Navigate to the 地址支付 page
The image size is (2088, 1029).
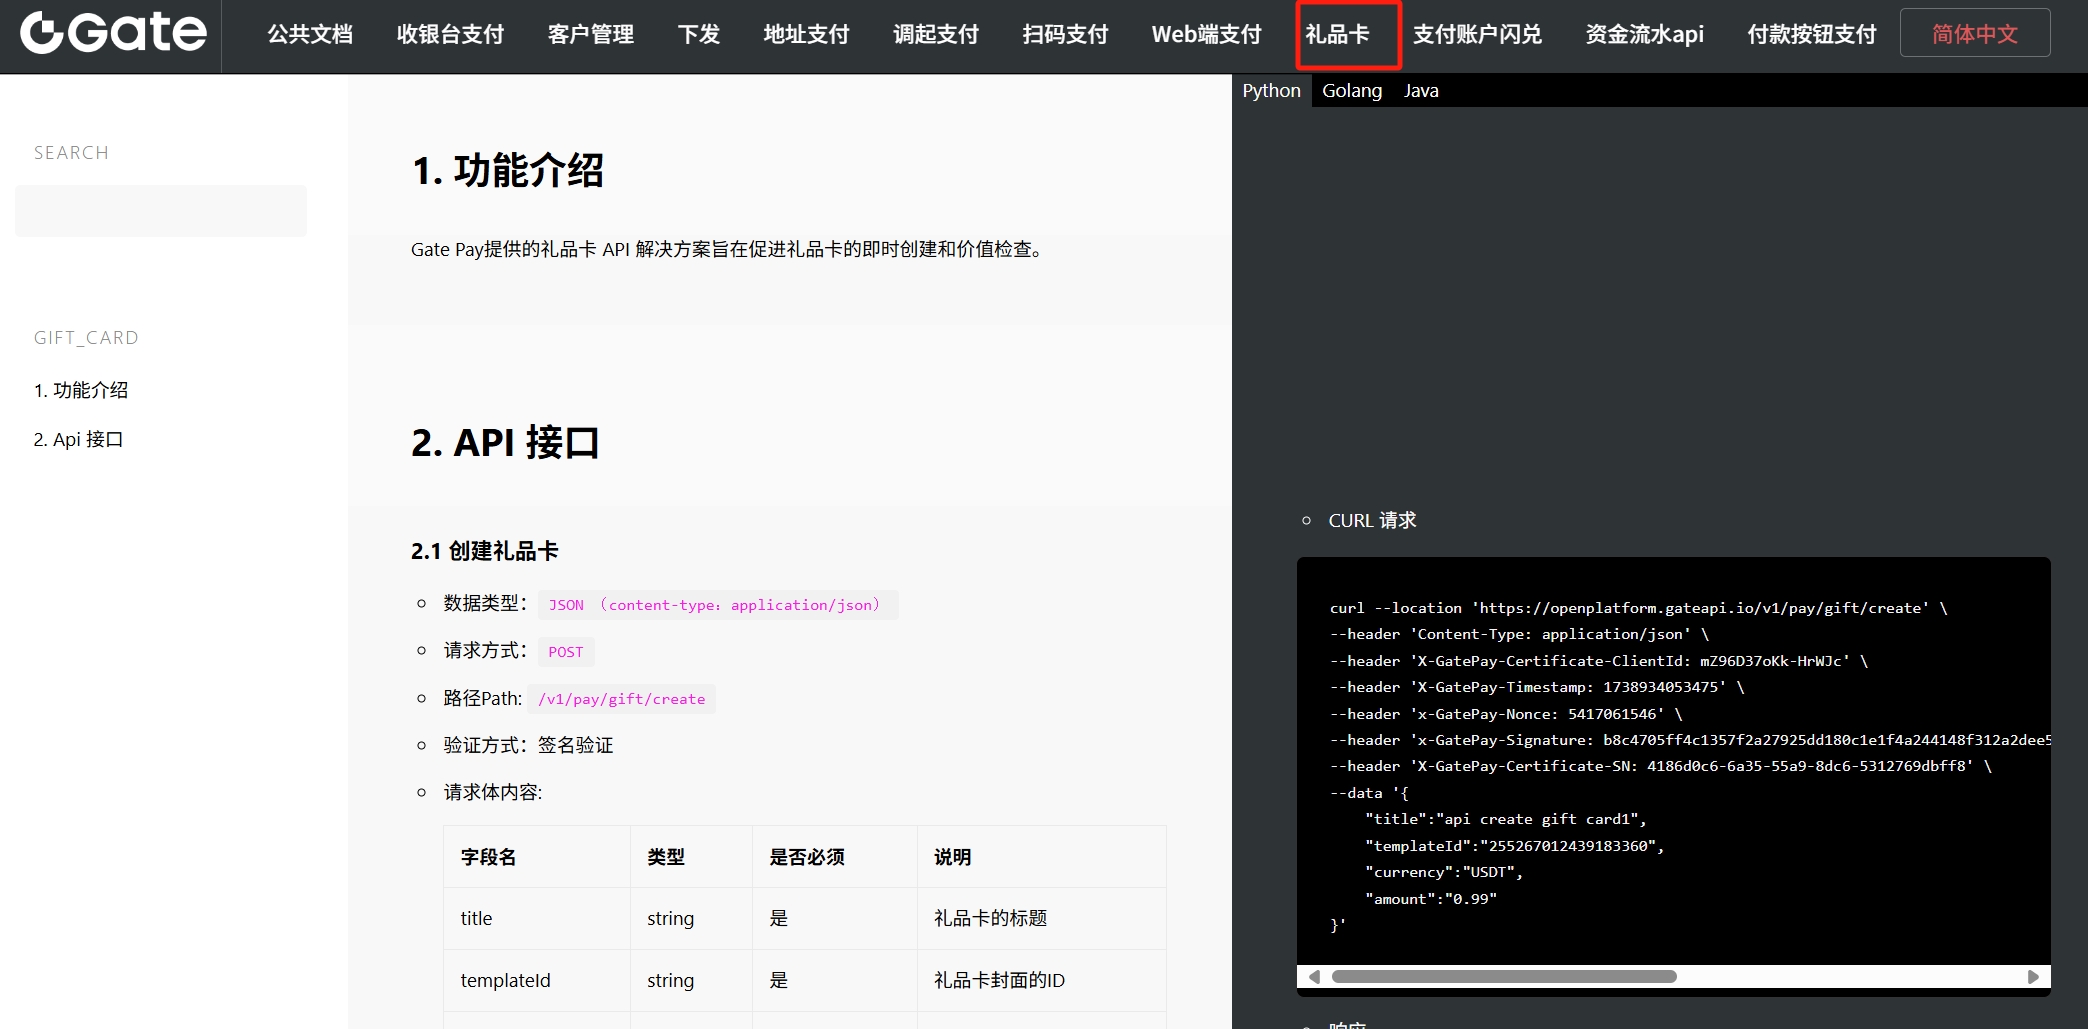(806, 35)
